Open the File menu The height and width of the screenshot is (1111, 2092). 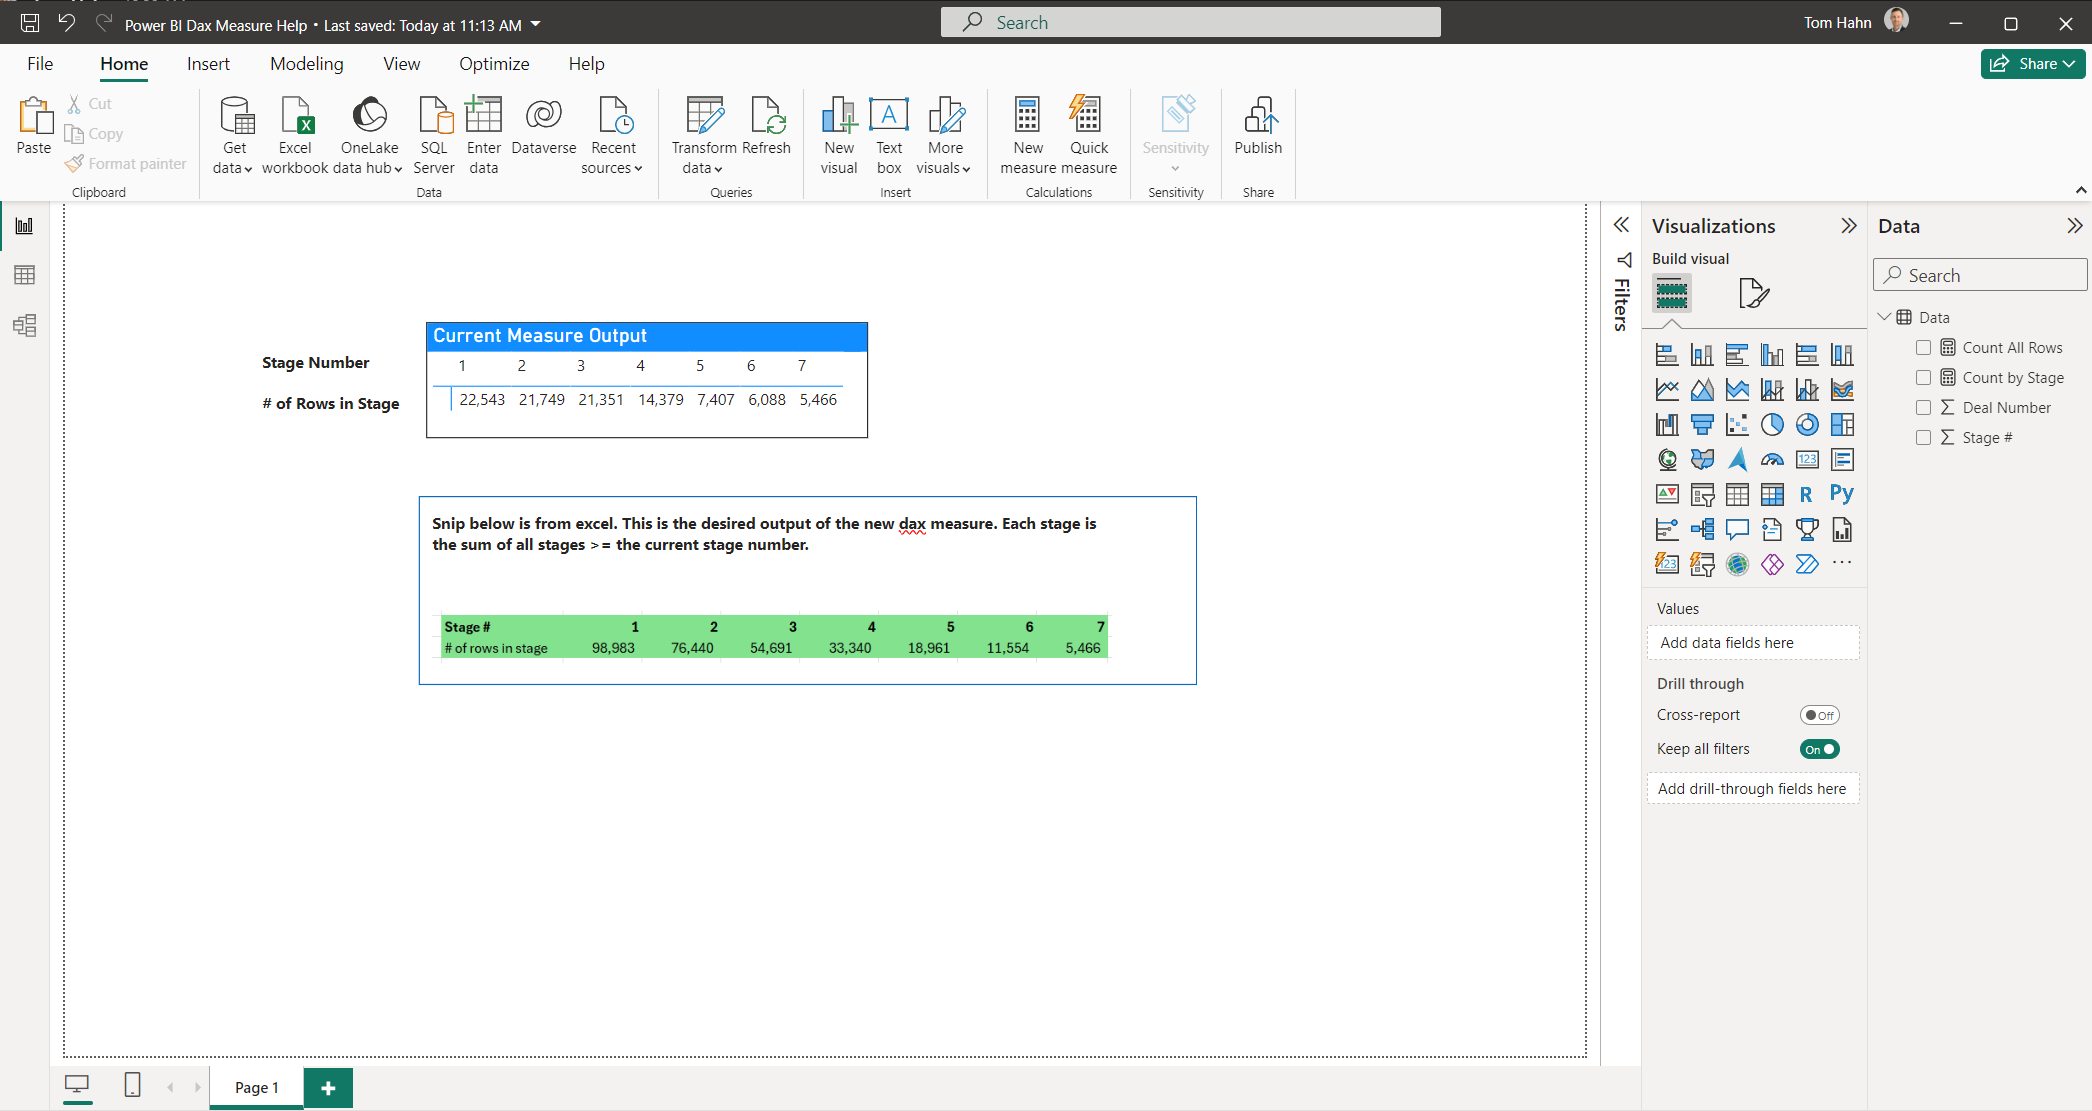coord(40,64)
